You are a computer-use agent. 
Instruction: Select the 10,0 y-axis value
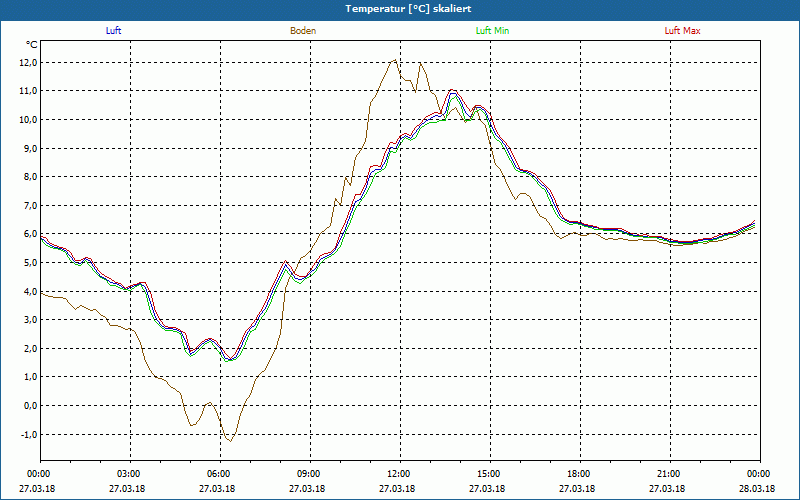click(28, 120)
